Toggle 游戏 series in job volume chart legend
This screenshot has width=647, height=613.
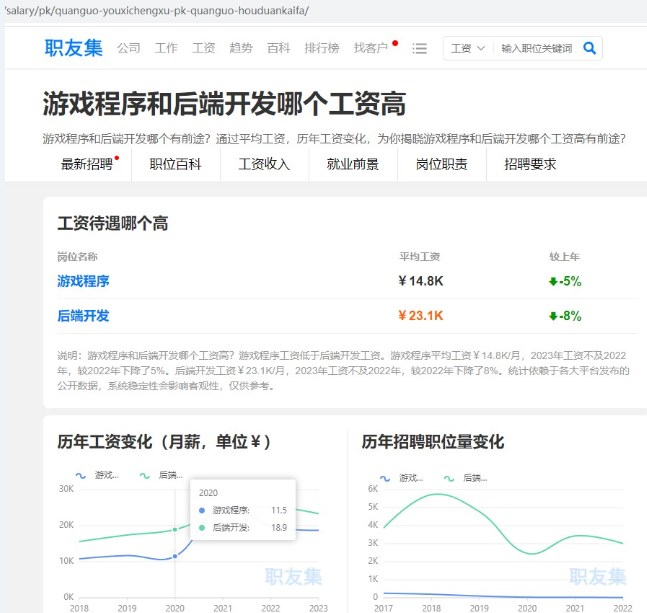pos(401,478)
